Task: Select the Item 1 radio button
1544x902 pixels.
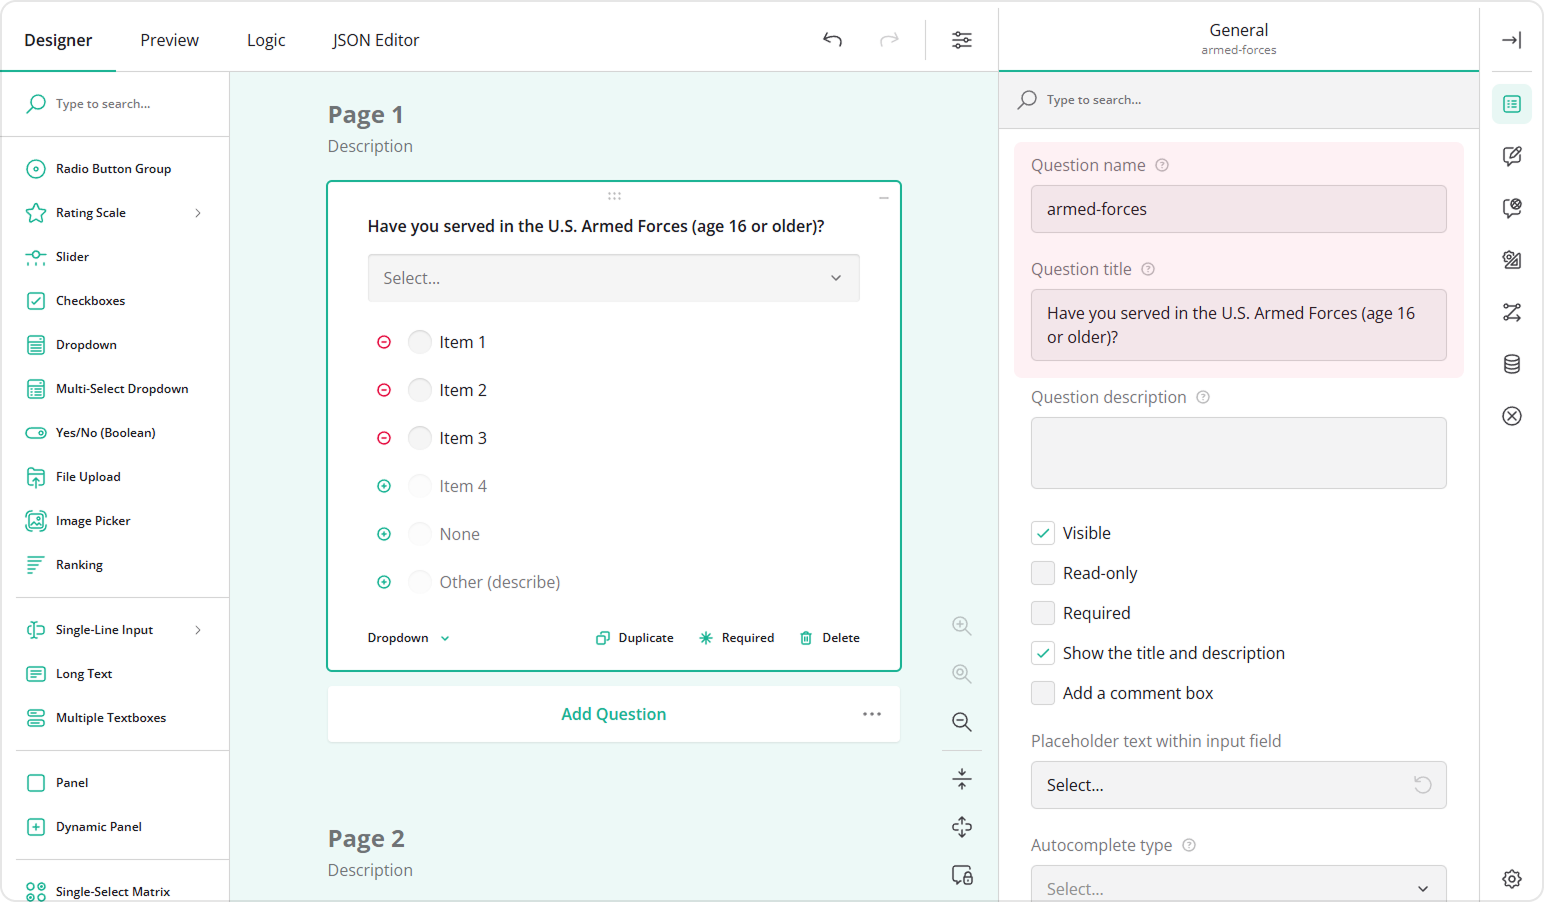Action: 419,341
